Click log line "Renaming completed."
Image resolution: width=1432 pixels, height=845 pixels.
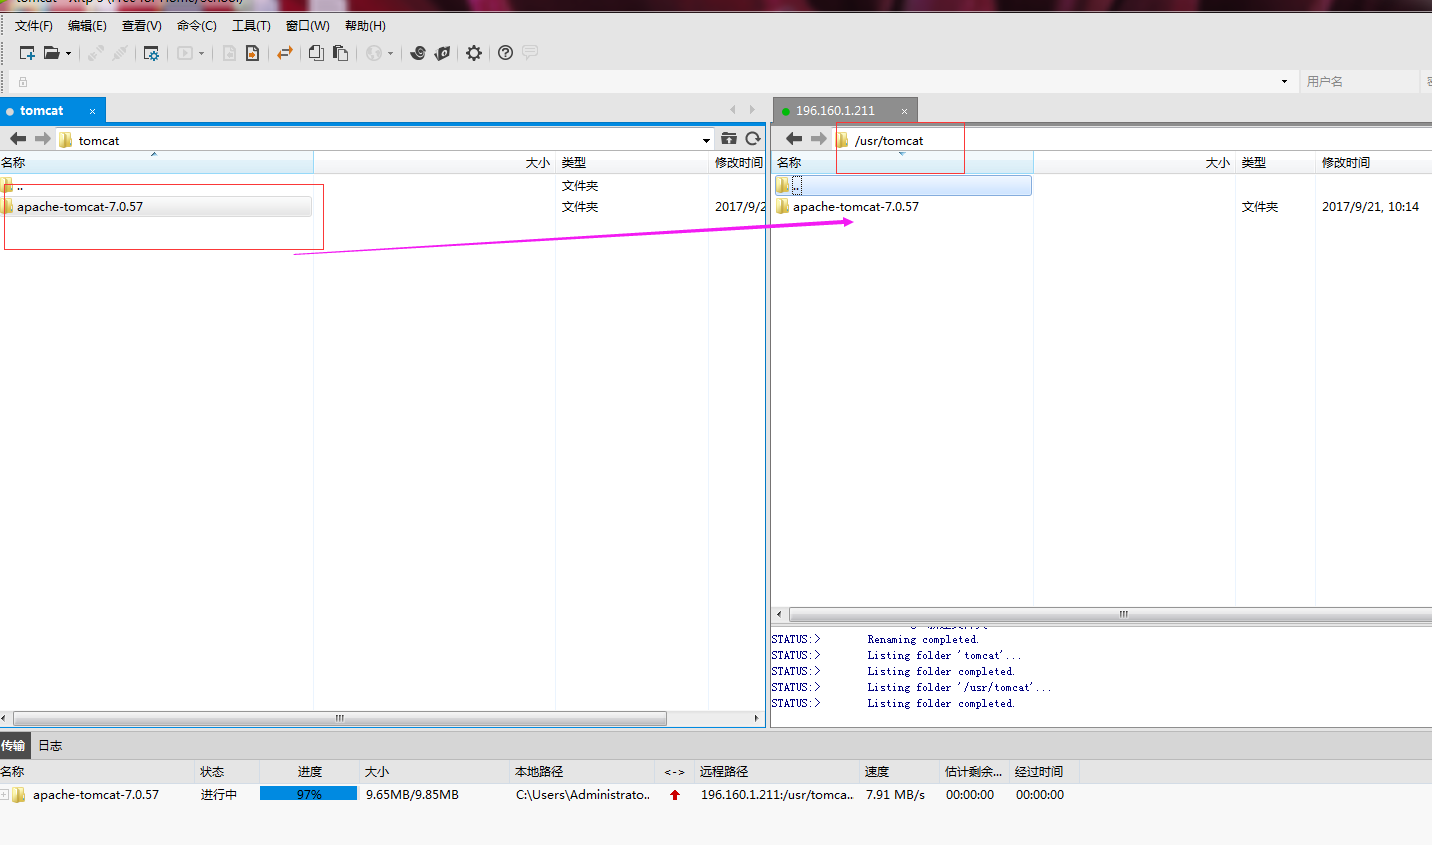(923, 640)
